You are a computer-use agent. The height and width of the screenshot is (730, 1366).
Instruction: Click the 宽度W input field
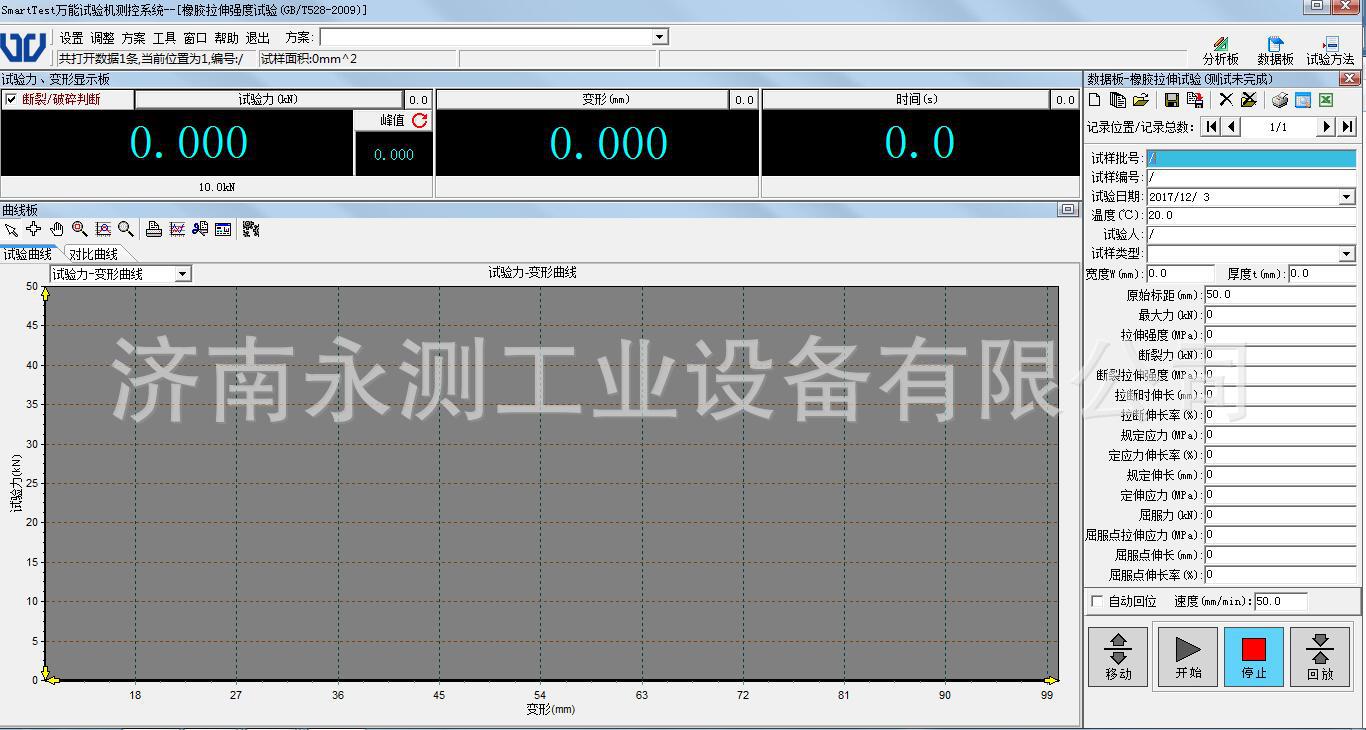click(1181, 274)
